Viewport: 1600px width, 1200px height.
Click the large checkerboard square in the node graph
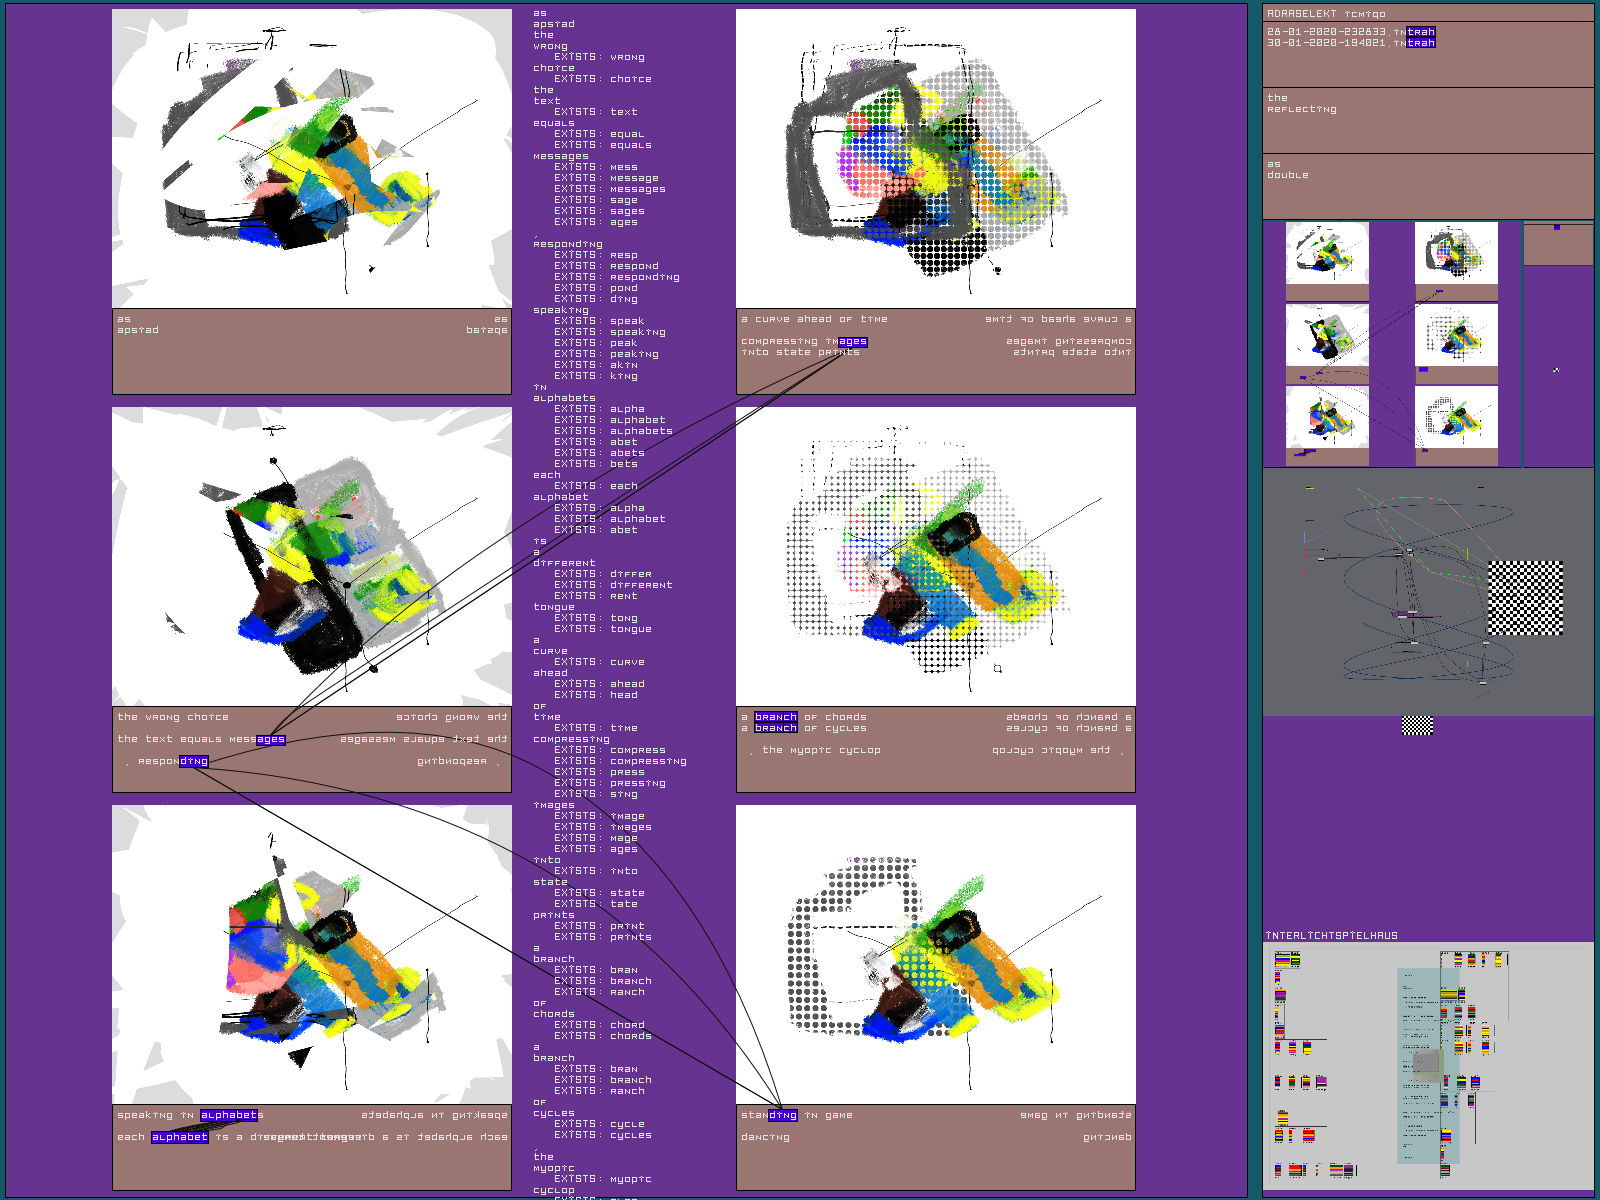click(x=1525, y=598)
